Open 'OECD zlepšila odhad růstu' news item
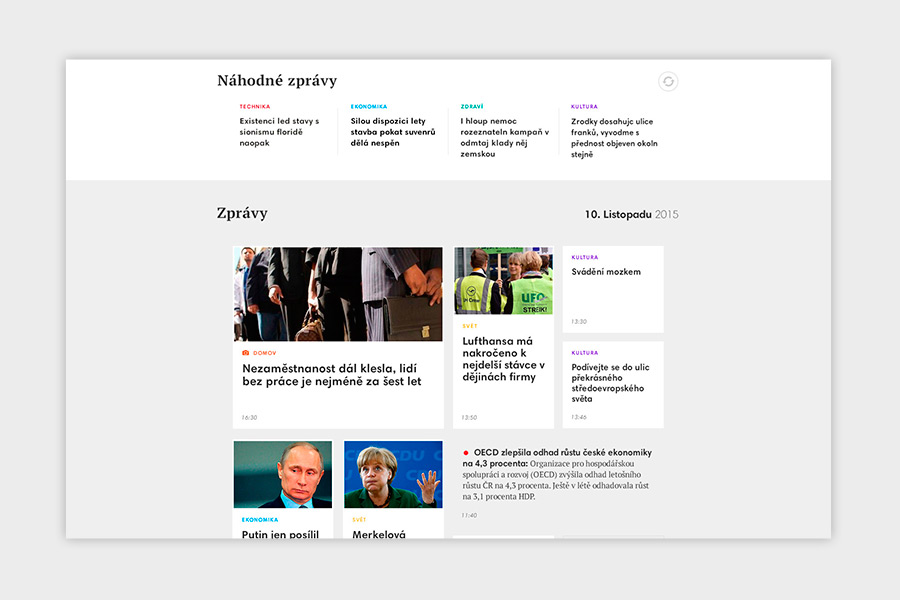The image size is (900, 600). (x=556, y=452)
